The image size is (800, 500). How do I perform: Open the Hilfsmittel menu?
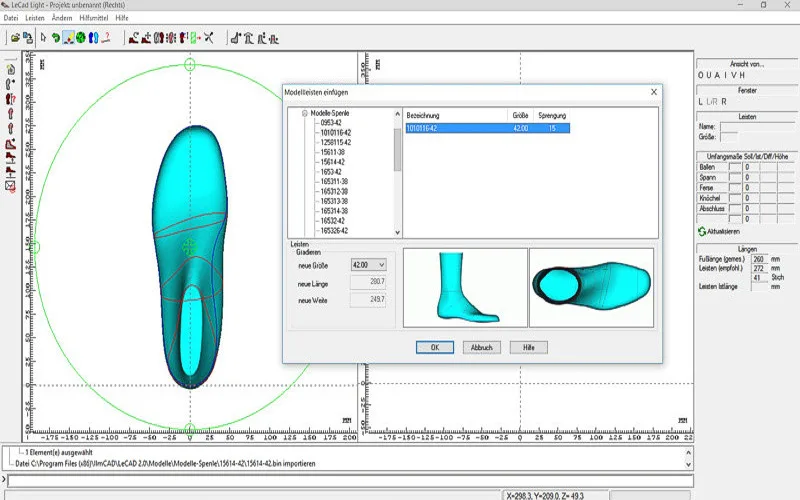(94, 18)
